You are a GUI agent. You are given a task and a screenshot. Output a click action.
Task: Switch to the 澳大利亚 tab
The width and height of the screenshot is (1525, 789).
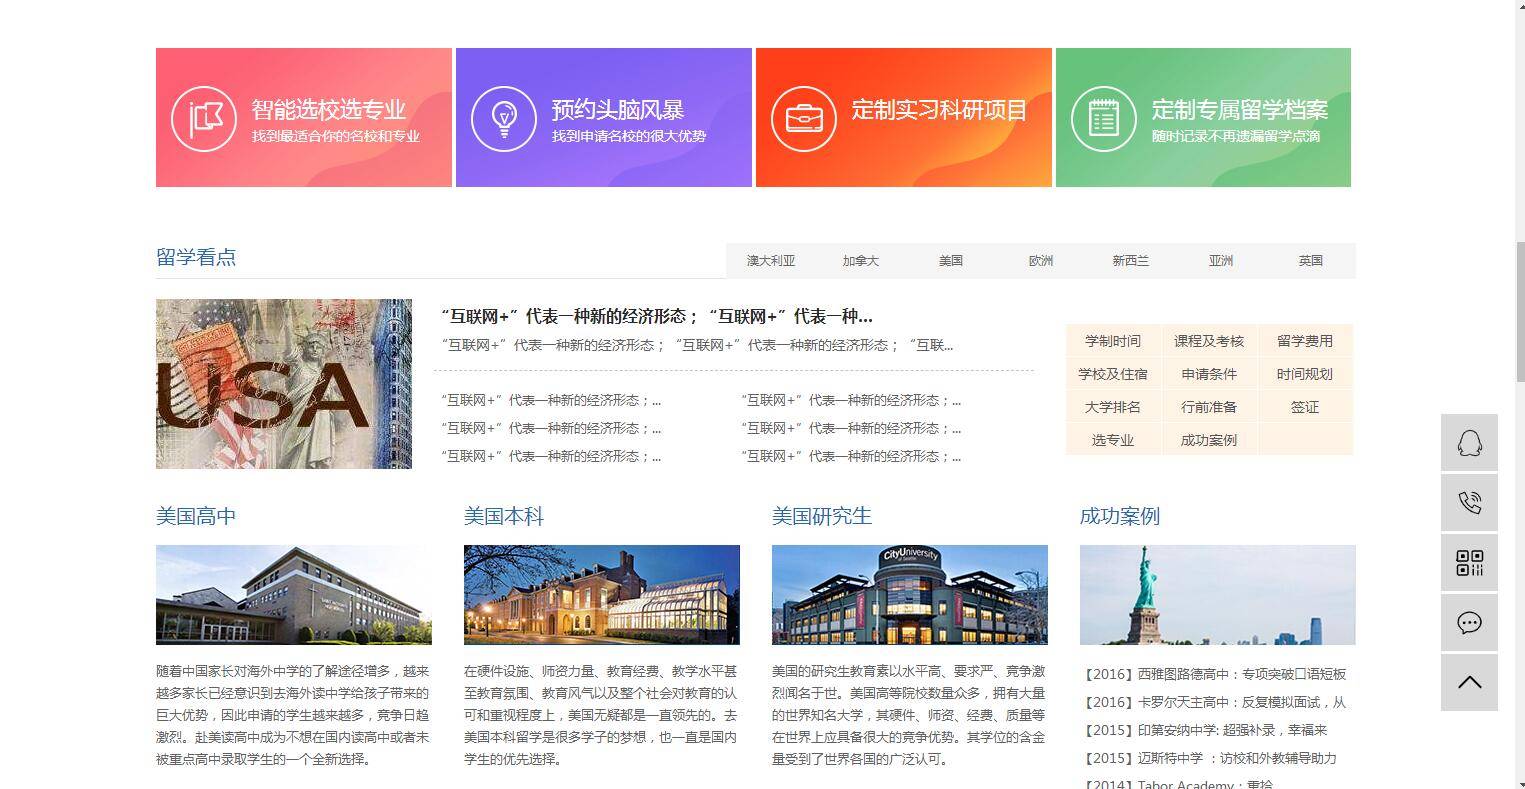click(x=771, y=261)
